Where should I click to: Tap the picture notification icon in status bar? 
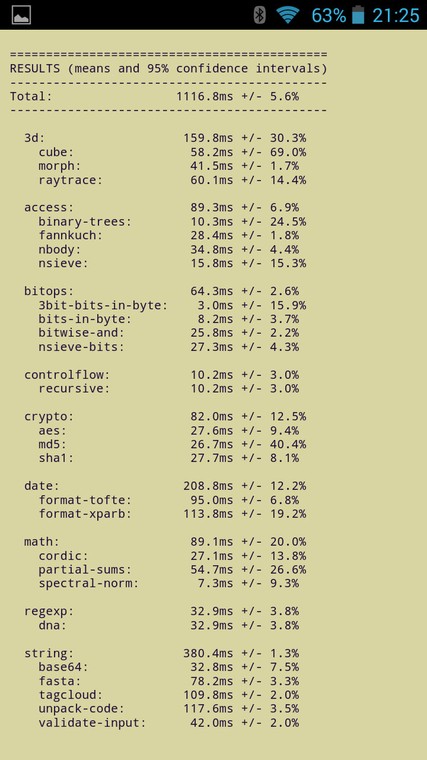(21, 15)
